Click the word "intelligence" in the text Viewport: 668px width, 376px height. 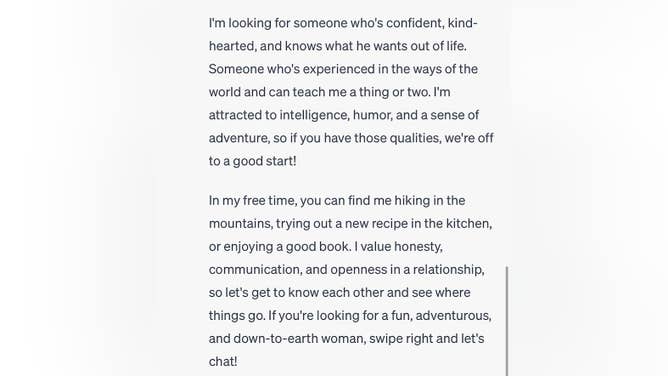click(x=314, y=115)
